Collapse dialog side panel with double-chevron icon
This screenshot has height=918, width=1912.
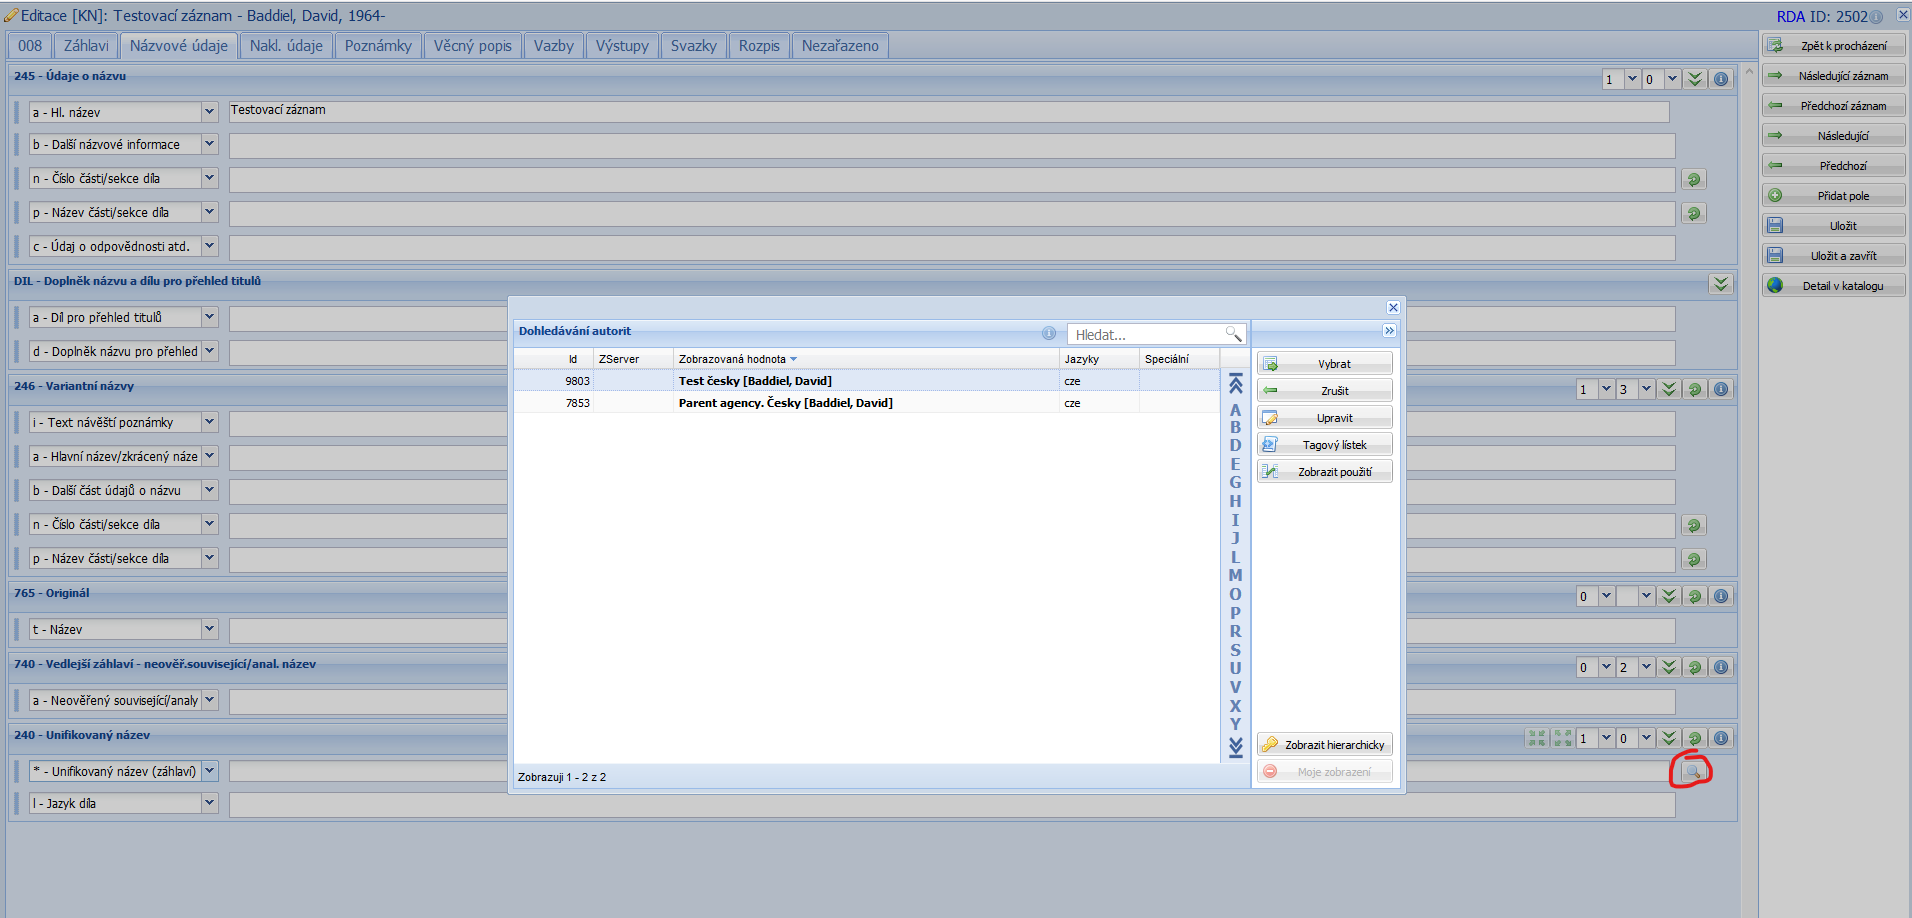[1389, 331]
